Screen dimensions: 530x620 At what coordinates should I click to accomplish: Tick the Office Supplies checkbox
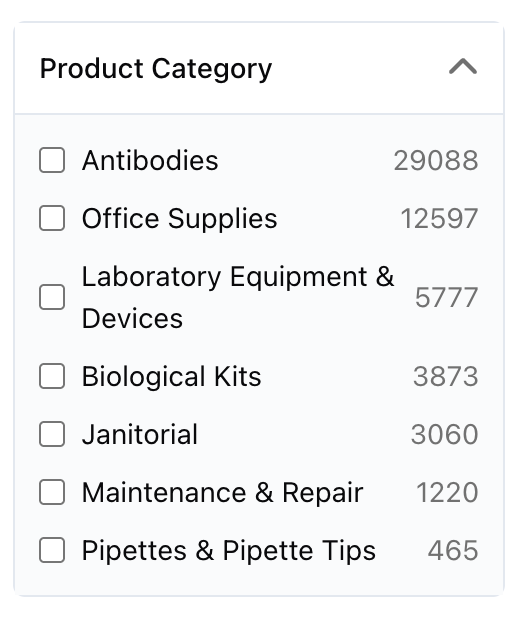(x=52, y=218)
